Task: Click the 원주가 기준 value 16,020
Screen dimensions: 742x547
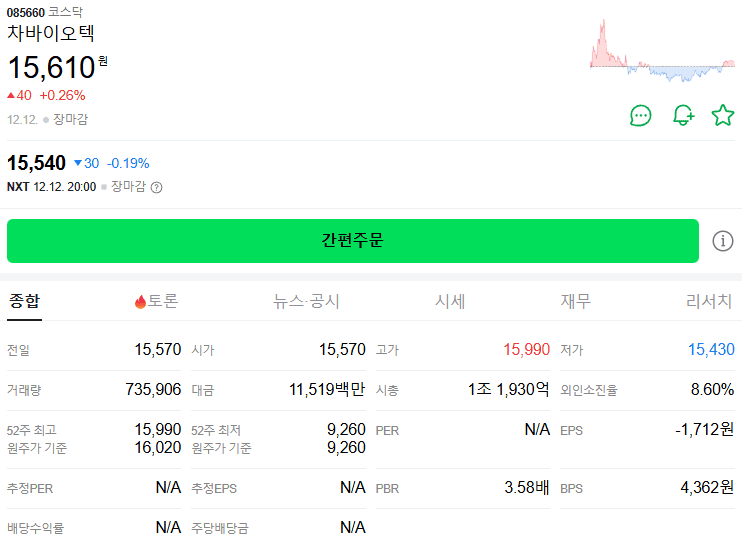Action: pos(158,448)
